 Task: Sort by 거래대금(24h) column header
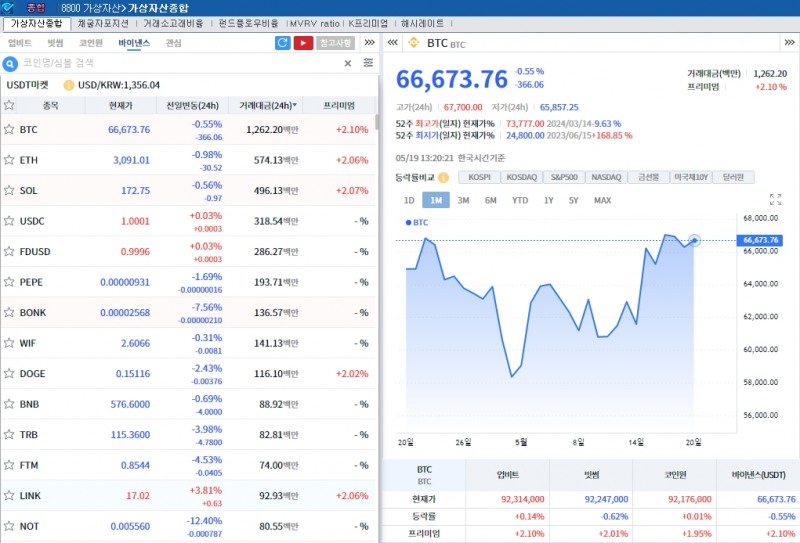coord(266,106)
